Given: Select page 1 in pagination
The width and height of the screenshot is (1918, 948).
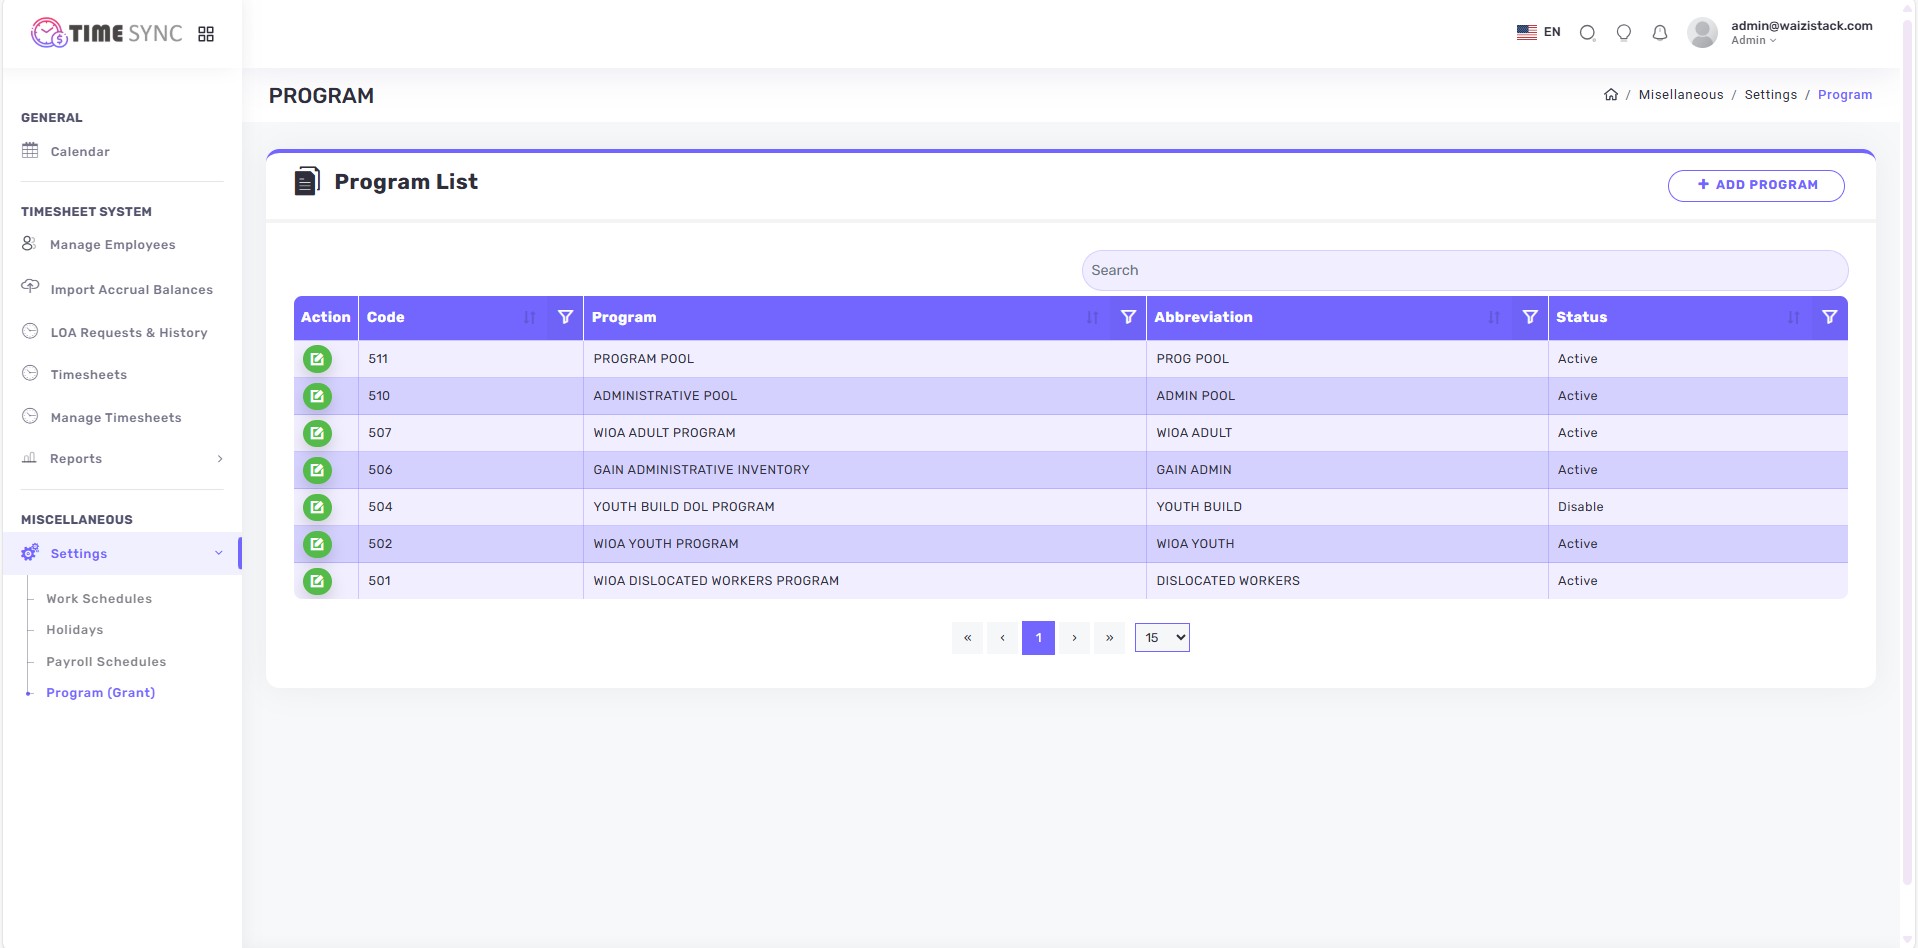Looking at the screenshot, I should tap(1038, 638).
